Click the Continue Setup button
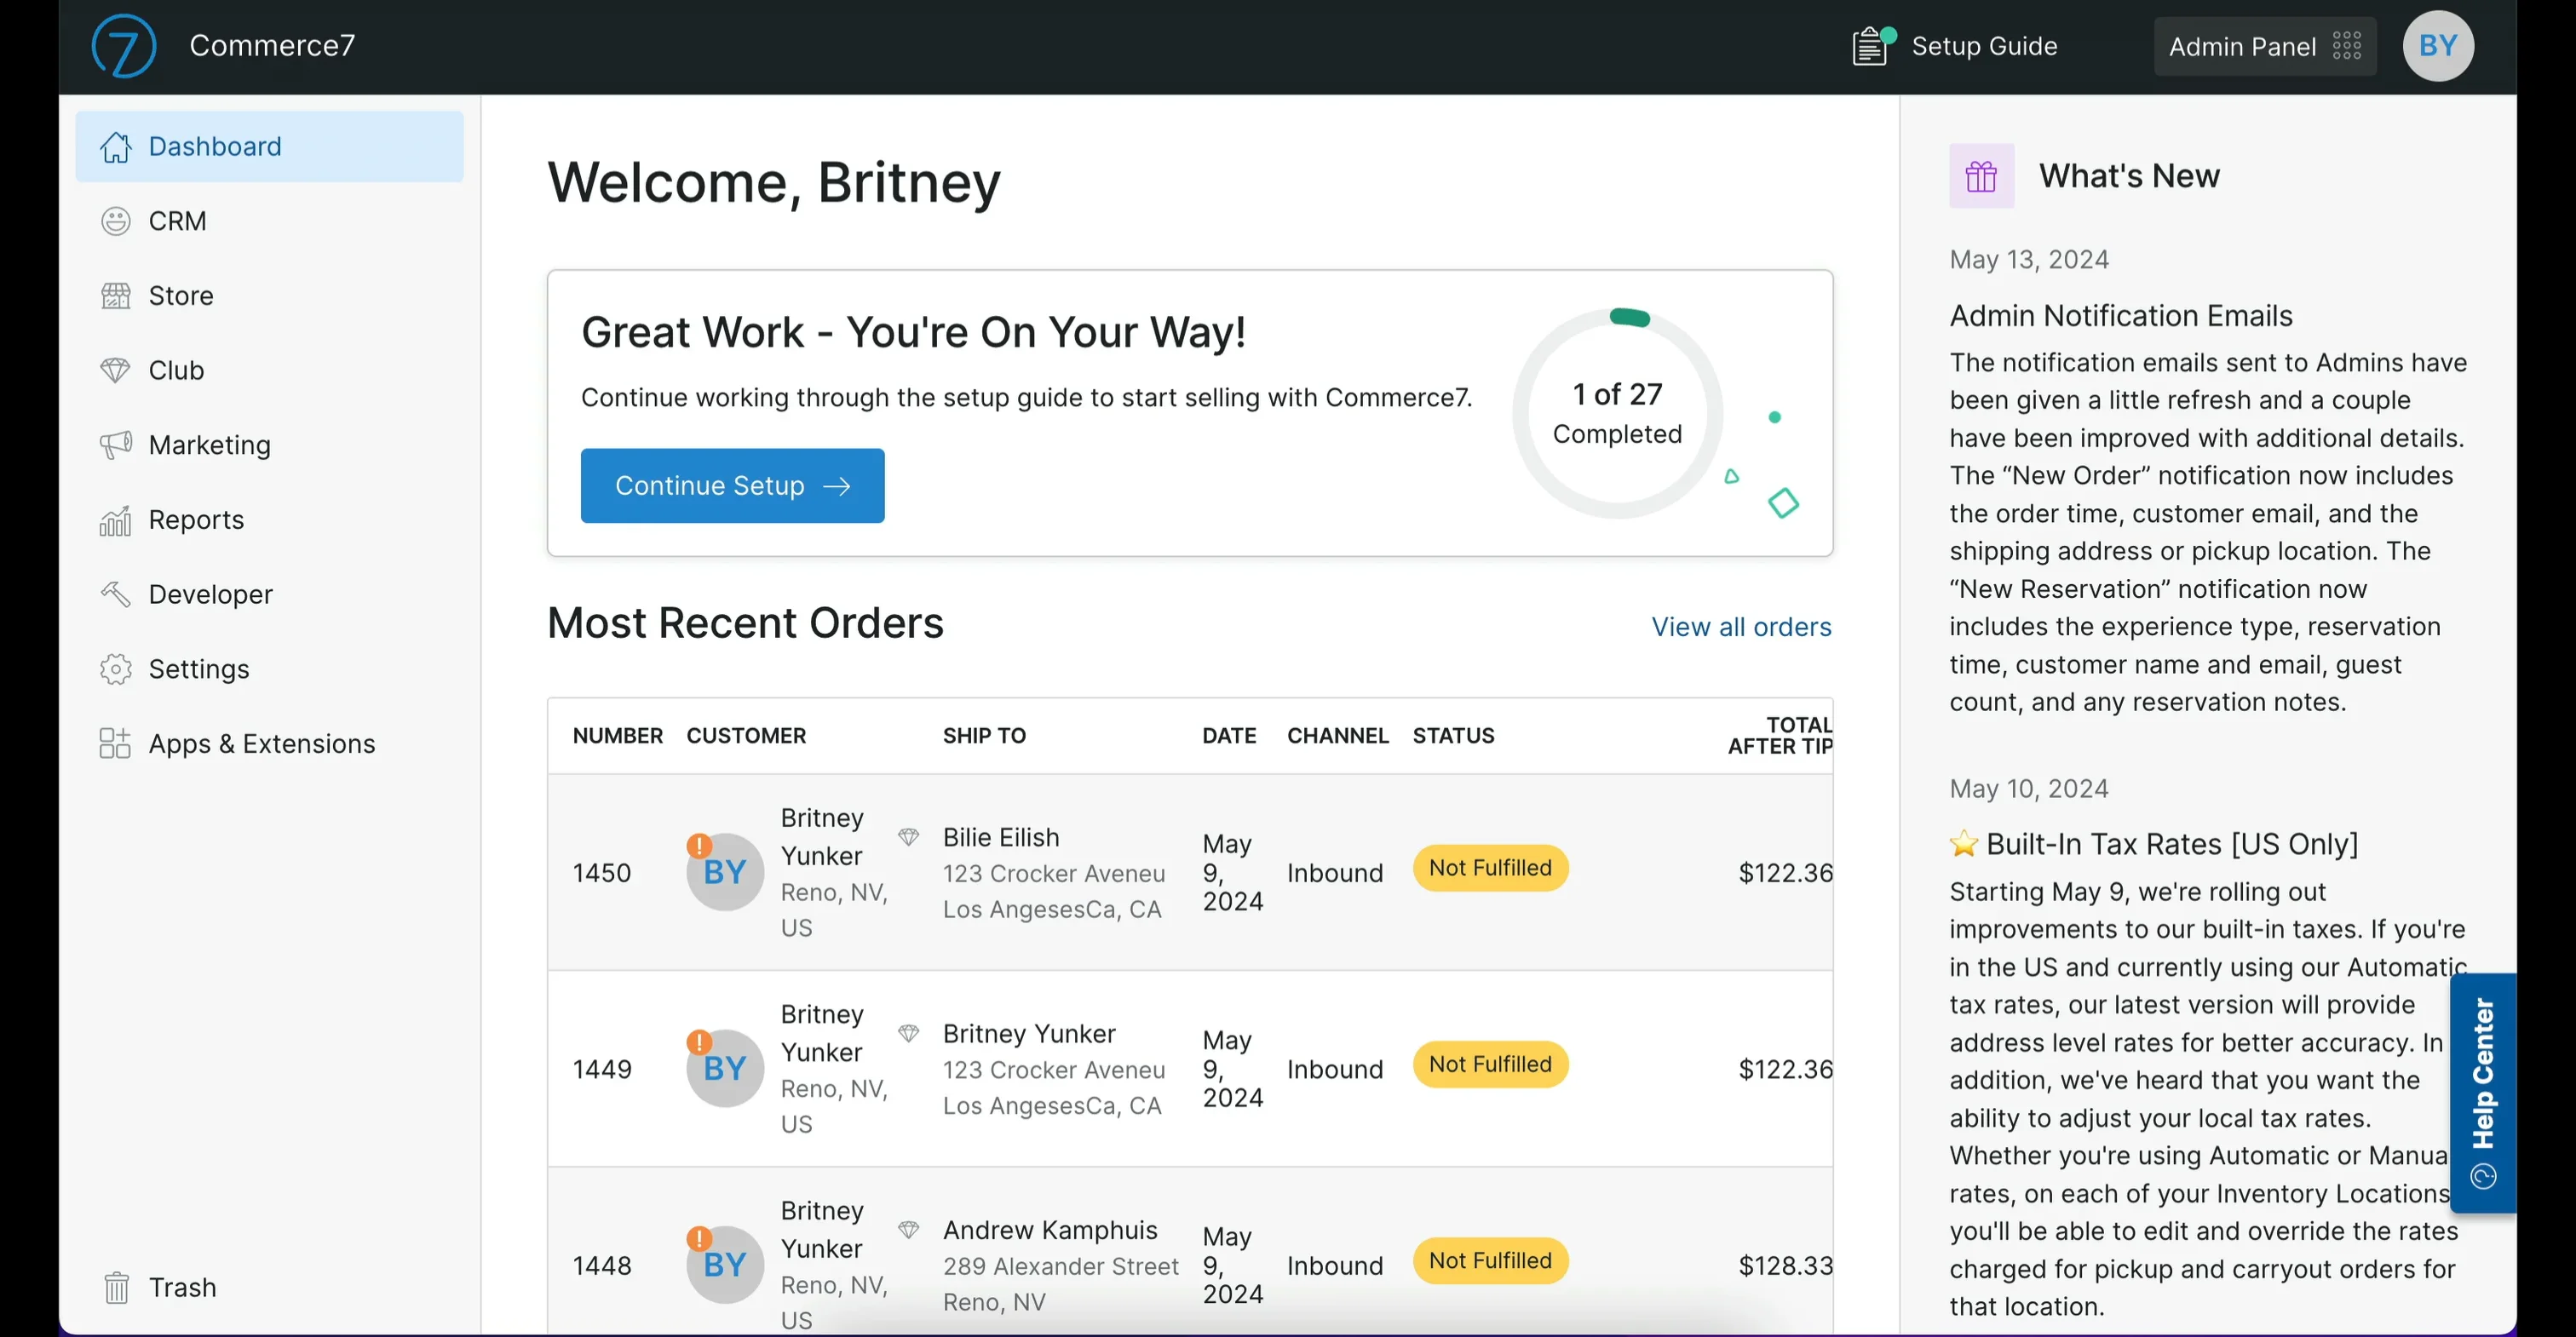The width and height of the screenshot is (2576, 1337). 731,486
